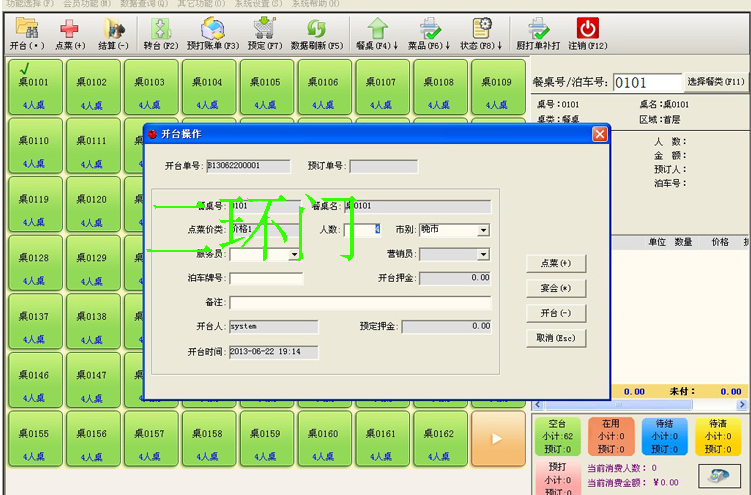751x495 pixels.
Task: Select table 桌0101 with the checkmark
Action: pyautogui.click(x=35, y=87)
